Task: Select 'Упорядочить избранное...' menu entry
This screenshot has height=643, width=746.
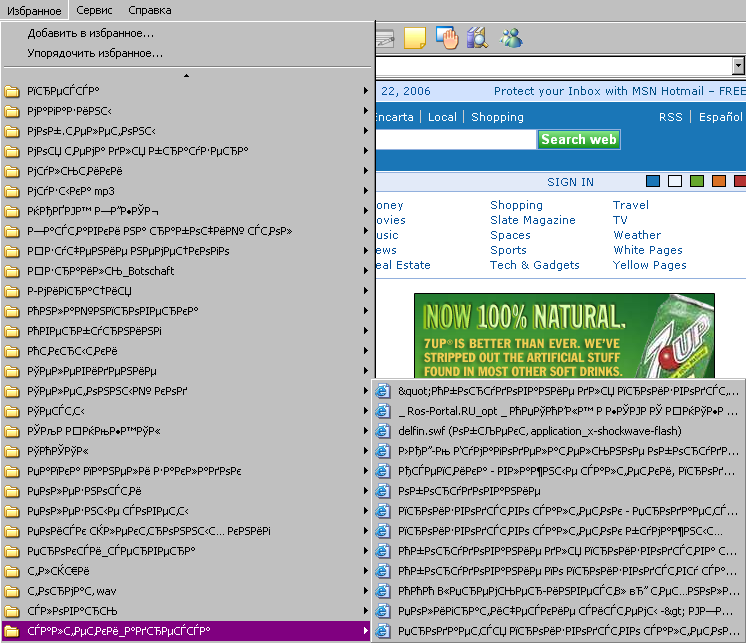Action: (x=95, y=53)
